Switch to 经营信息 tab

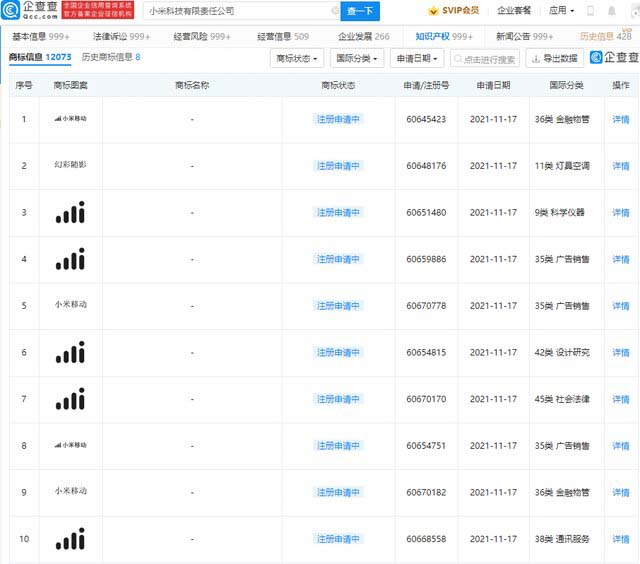283,37
